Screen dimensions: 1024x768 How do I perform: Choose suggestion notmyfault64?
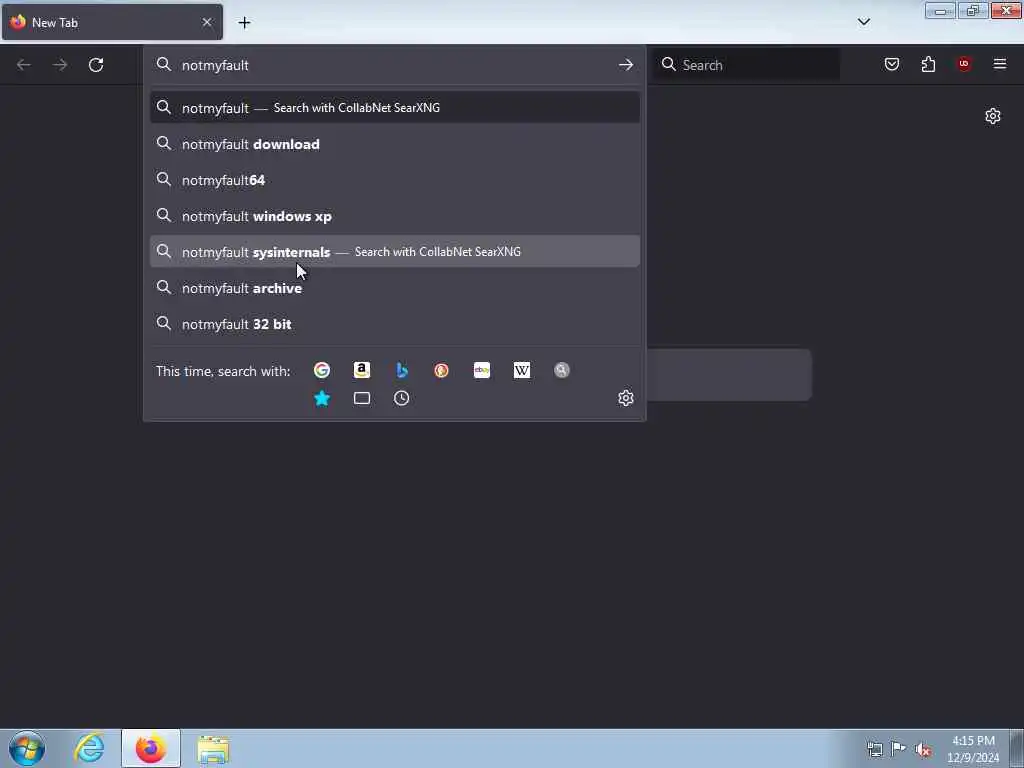pos(394,180)
